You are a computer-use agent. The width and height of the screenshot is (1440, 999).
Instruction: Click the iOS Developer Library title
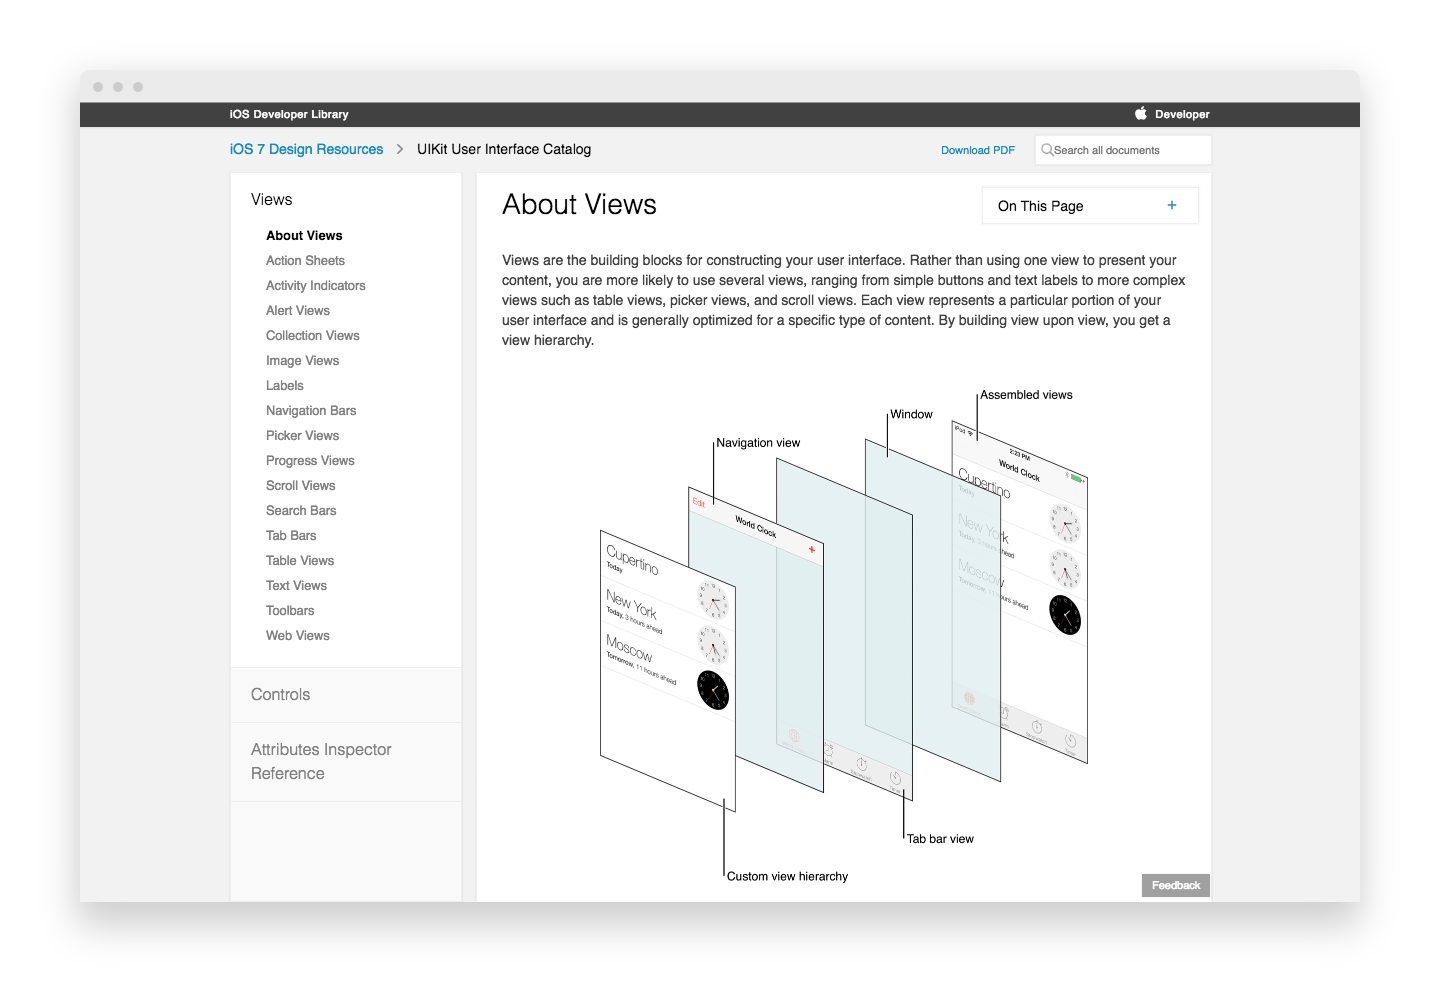pos(289,114)
